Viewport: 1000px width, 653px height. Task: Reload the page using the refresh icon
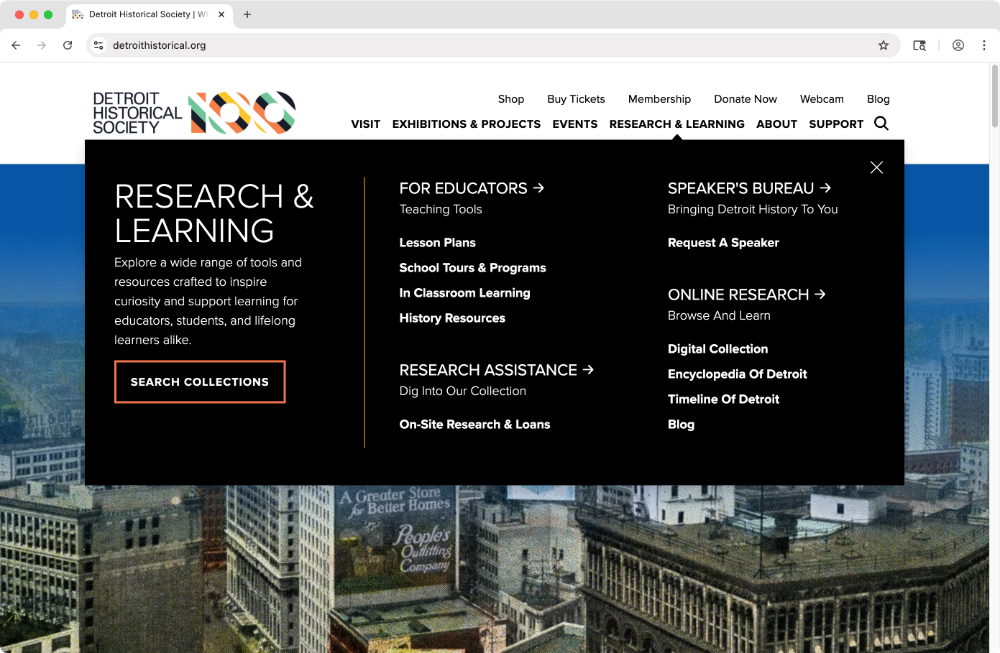[68, 45]
